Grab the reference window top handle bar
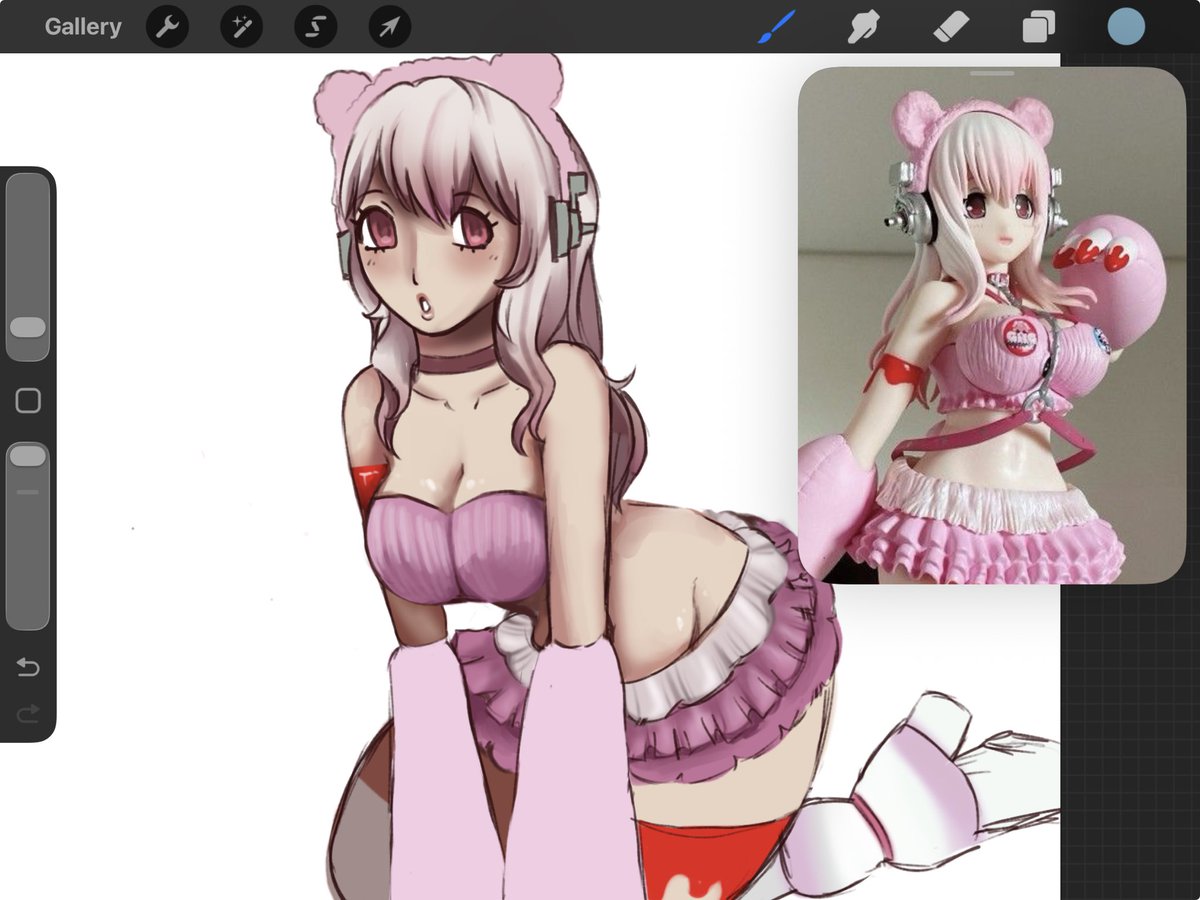Image resolution: width=1200 pixels, height=900 pixels. pos(992,73)
